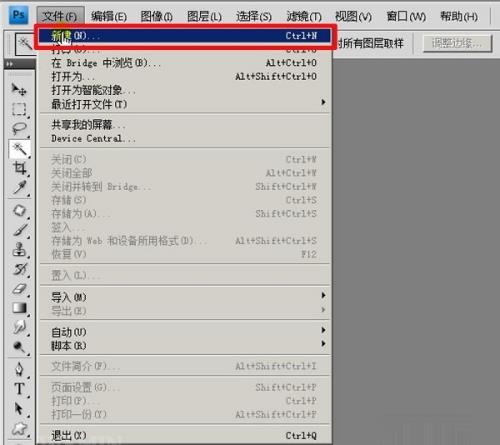Choose 打开为... menu item
The image size is (500, 445).
pyautogui.click(x=184, y=77)
